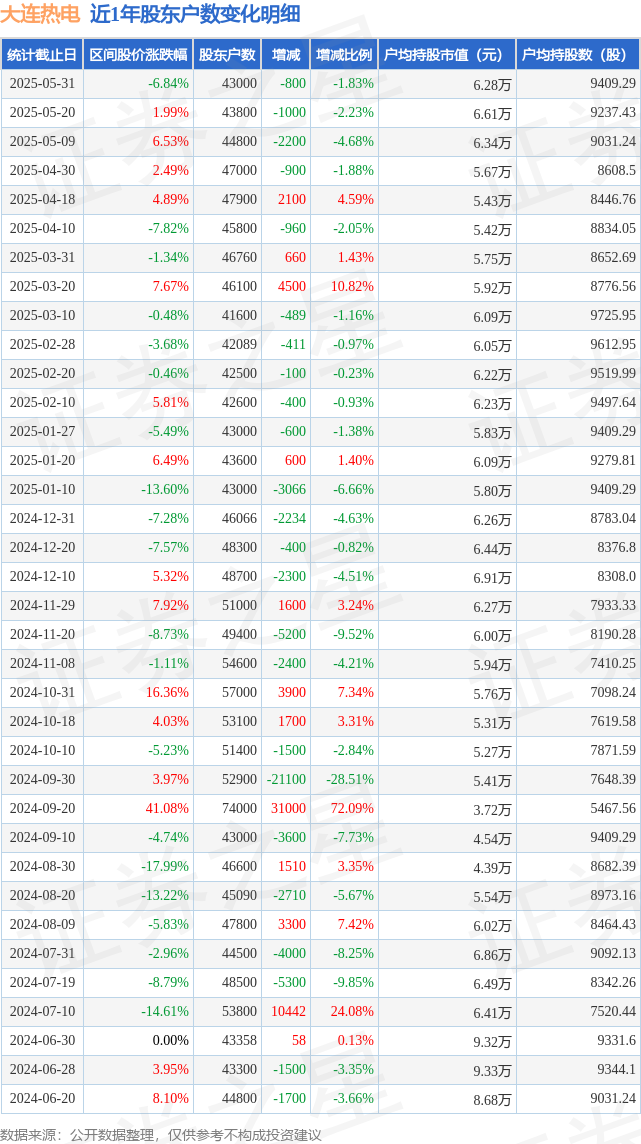Viewport: 641px width, 1144px height.
Task: Click the 区间股价涨跌幅 column header
Action: click(x=138, y=55)
